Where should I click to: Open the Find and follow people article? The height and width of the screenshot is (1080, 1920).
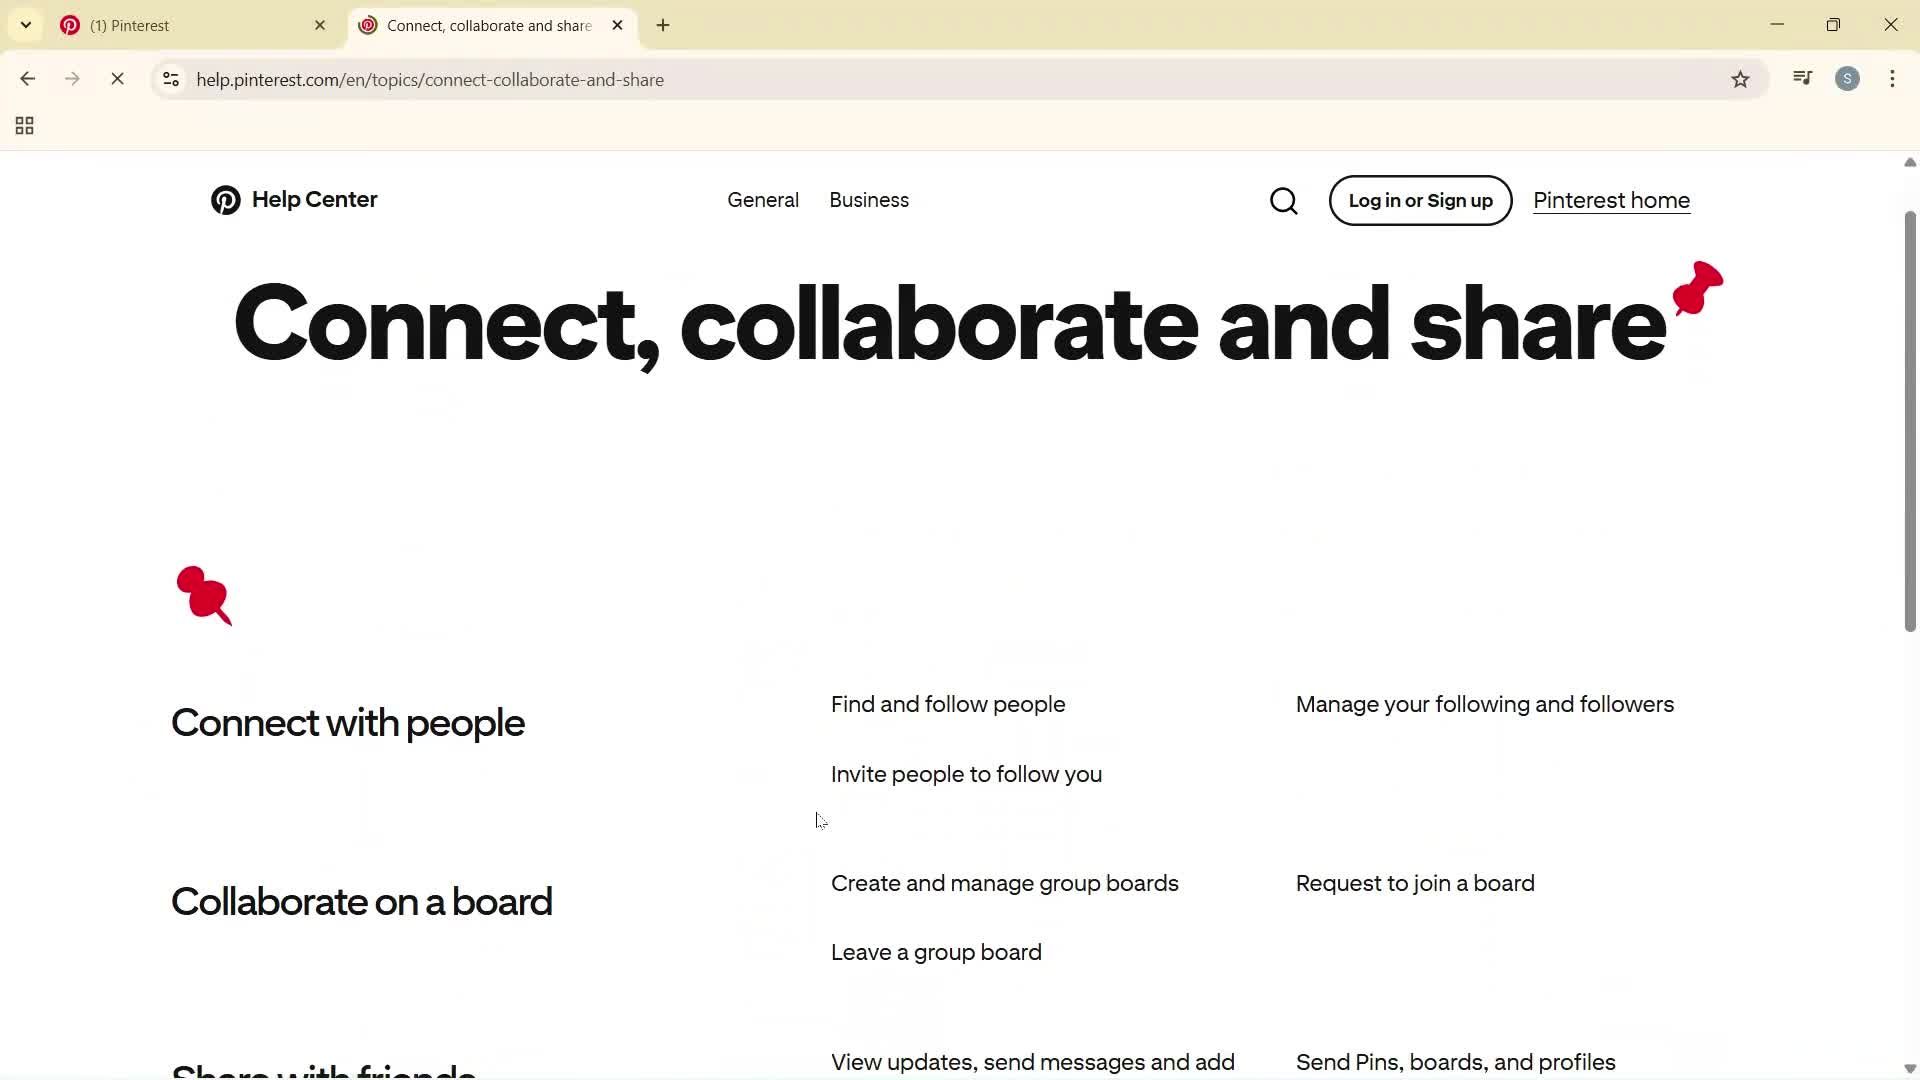click(x=947, y=704)
